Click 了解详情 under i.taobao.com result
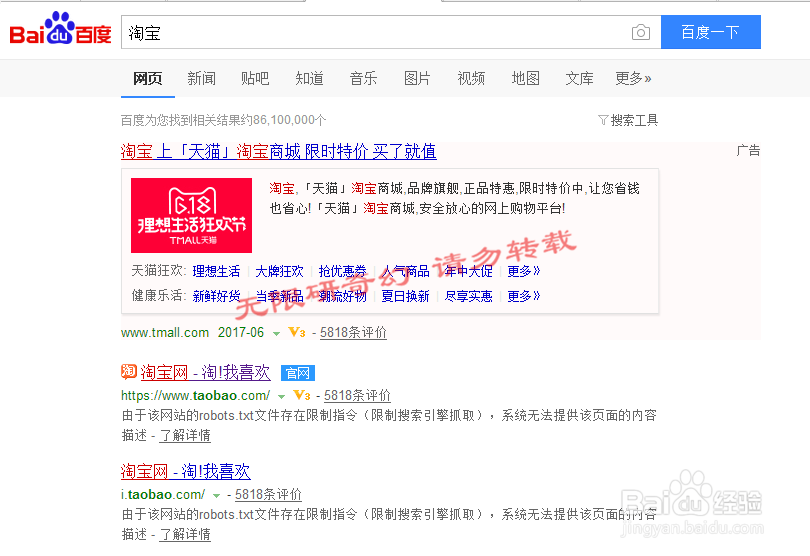This screenshot has width=810, height=556. [185, 534]
